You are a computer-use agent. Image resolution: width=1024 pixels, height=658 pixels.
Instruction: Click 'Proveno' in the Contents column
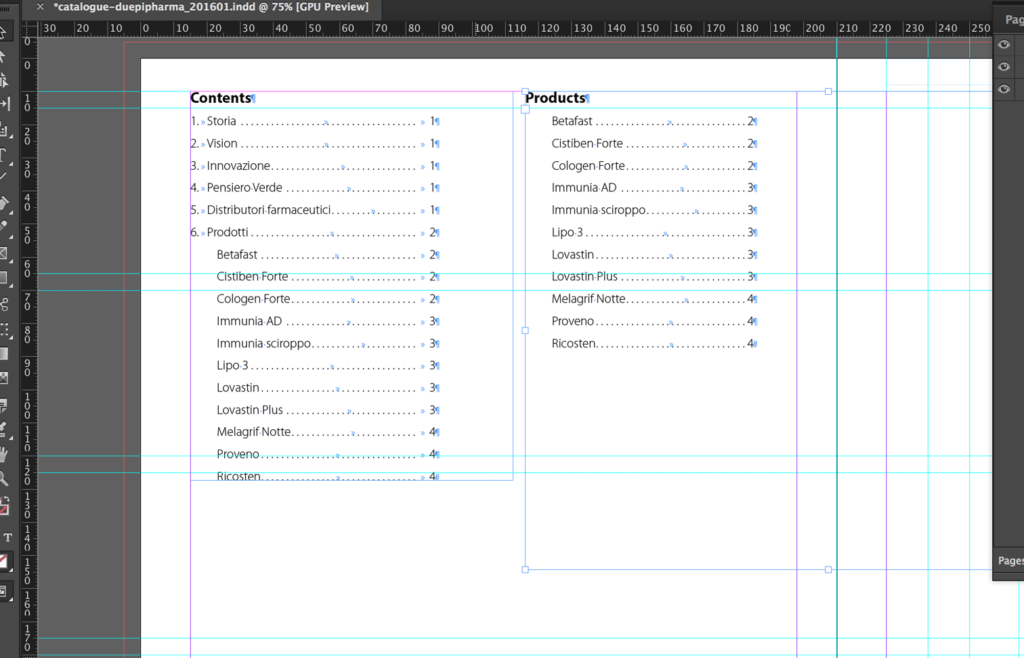238,454
